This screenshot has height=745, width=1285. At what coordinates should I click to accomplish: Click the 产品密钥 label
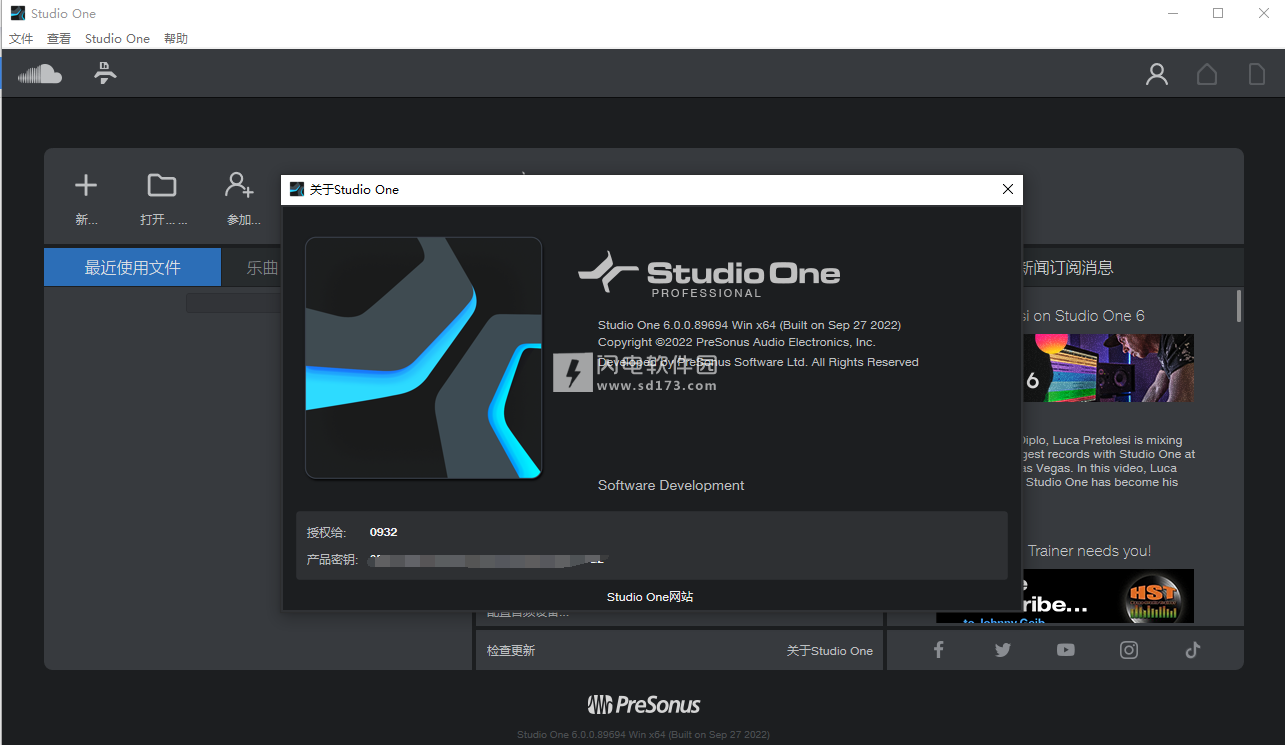coord(332,560)
